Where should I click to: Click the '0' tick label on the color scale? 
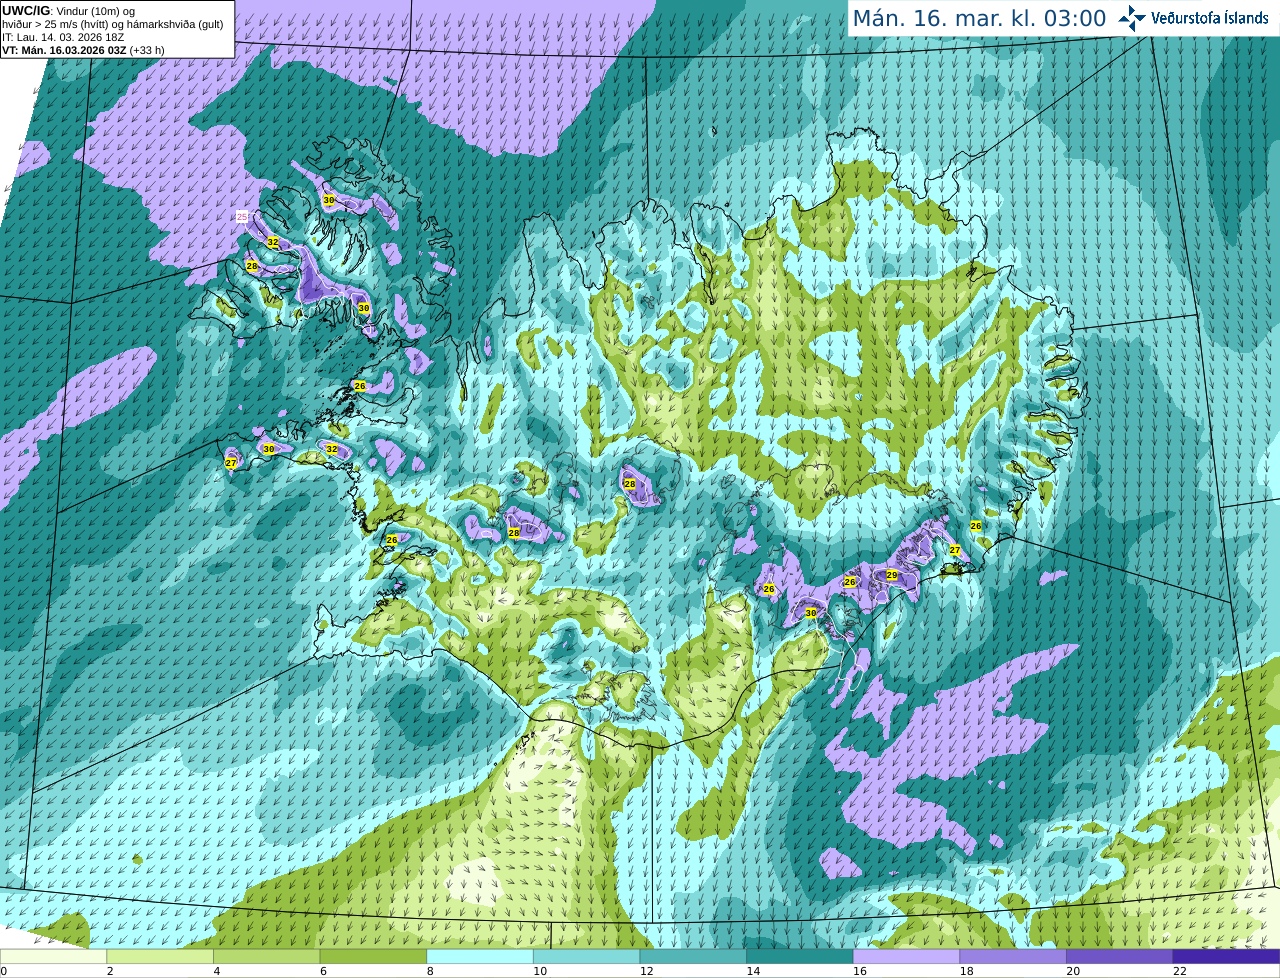tap(4, 971)
